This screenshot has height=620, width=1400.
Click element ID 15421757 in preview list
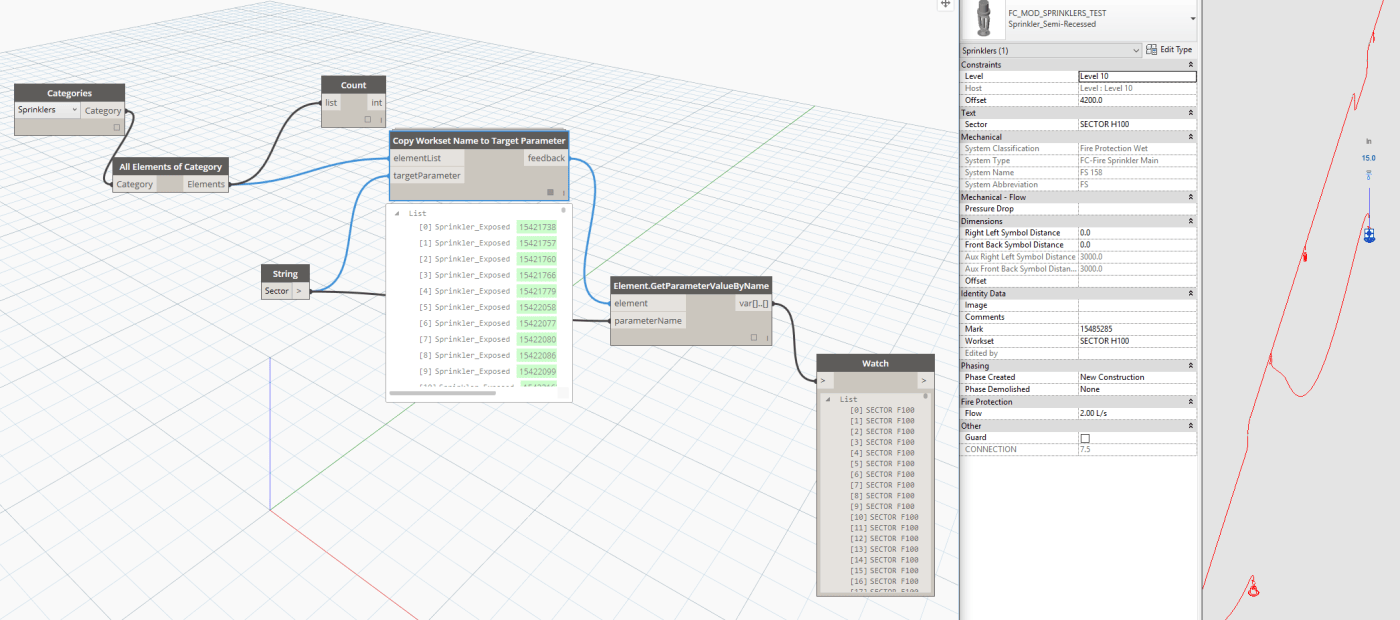(x=537, y=243)
